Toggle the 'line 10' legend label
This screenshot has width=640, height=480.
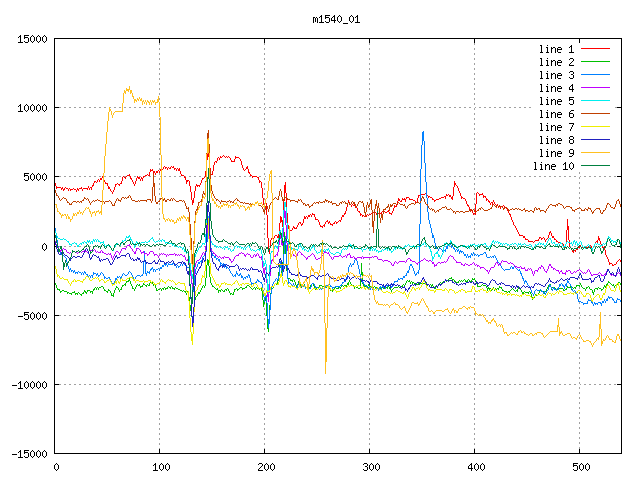point(553,166)
